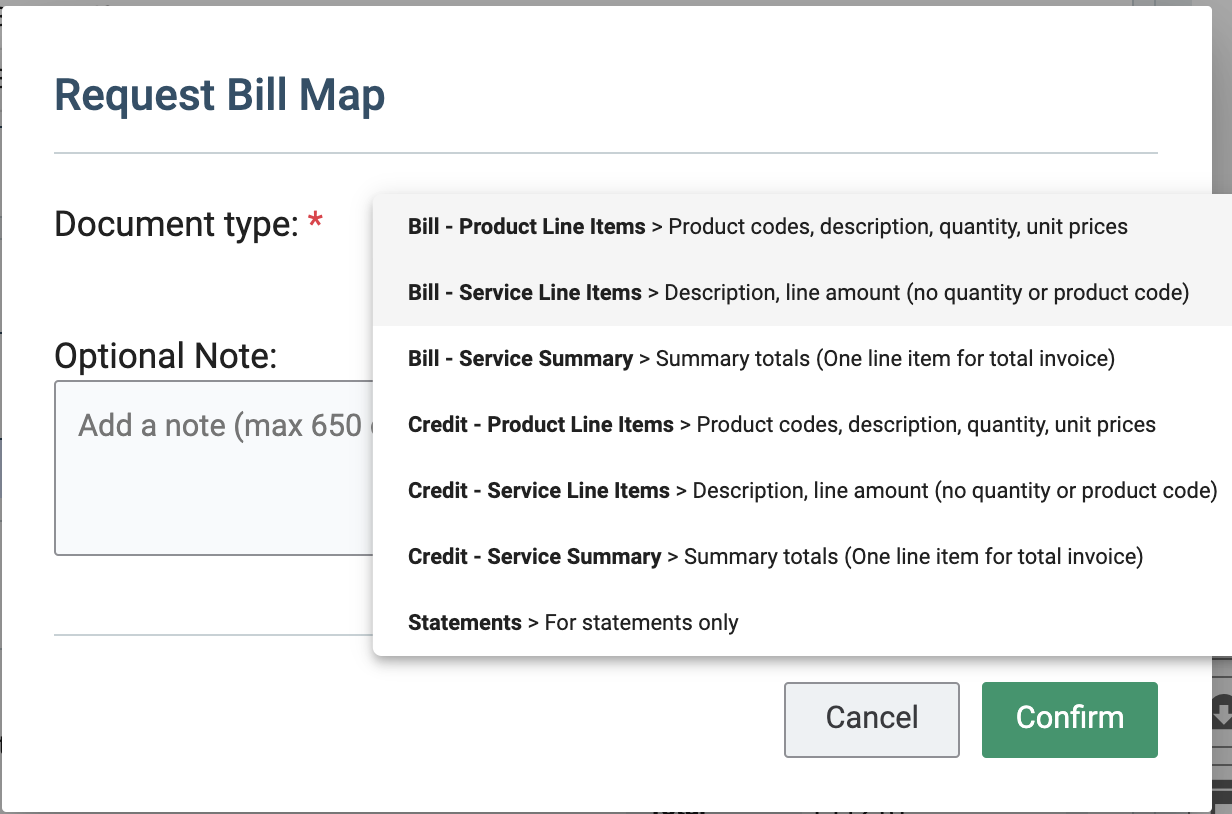
Task: Click the Document type label
Action: tap(177, 224)
